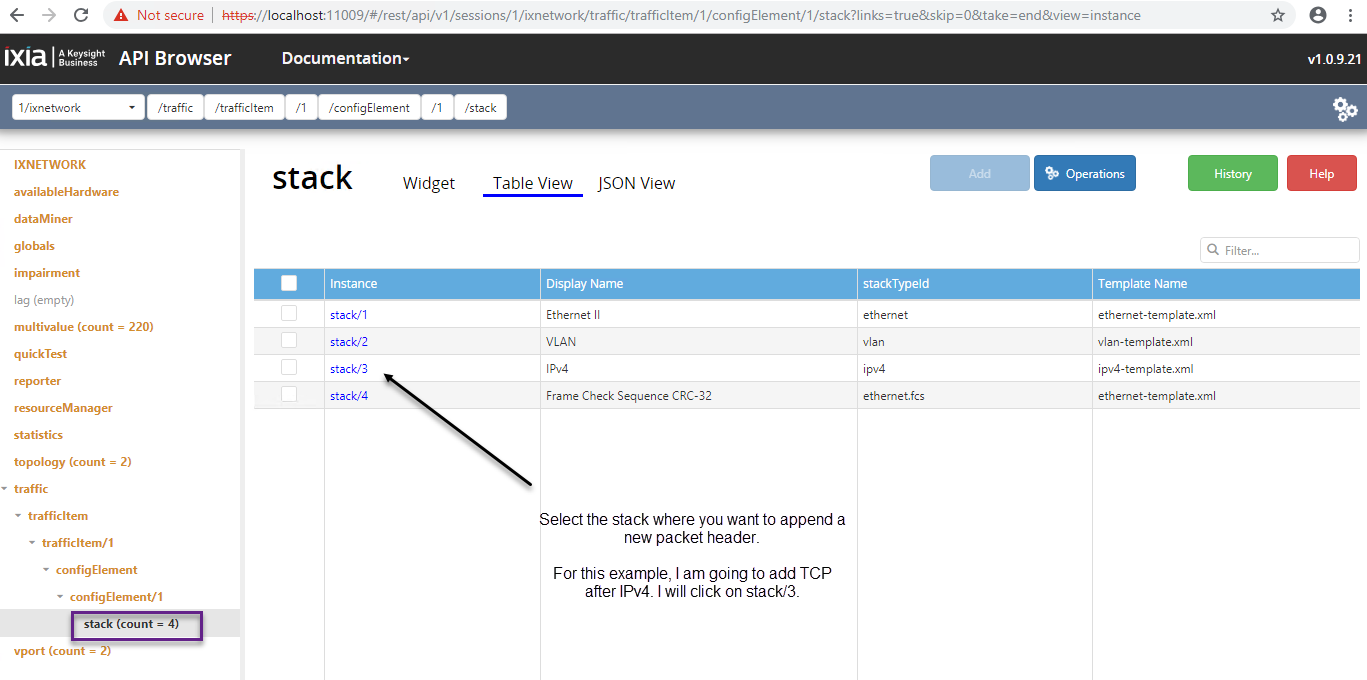Bookmark page with star icon
Screen dimensions: 1367x680
pos(1277,16)
